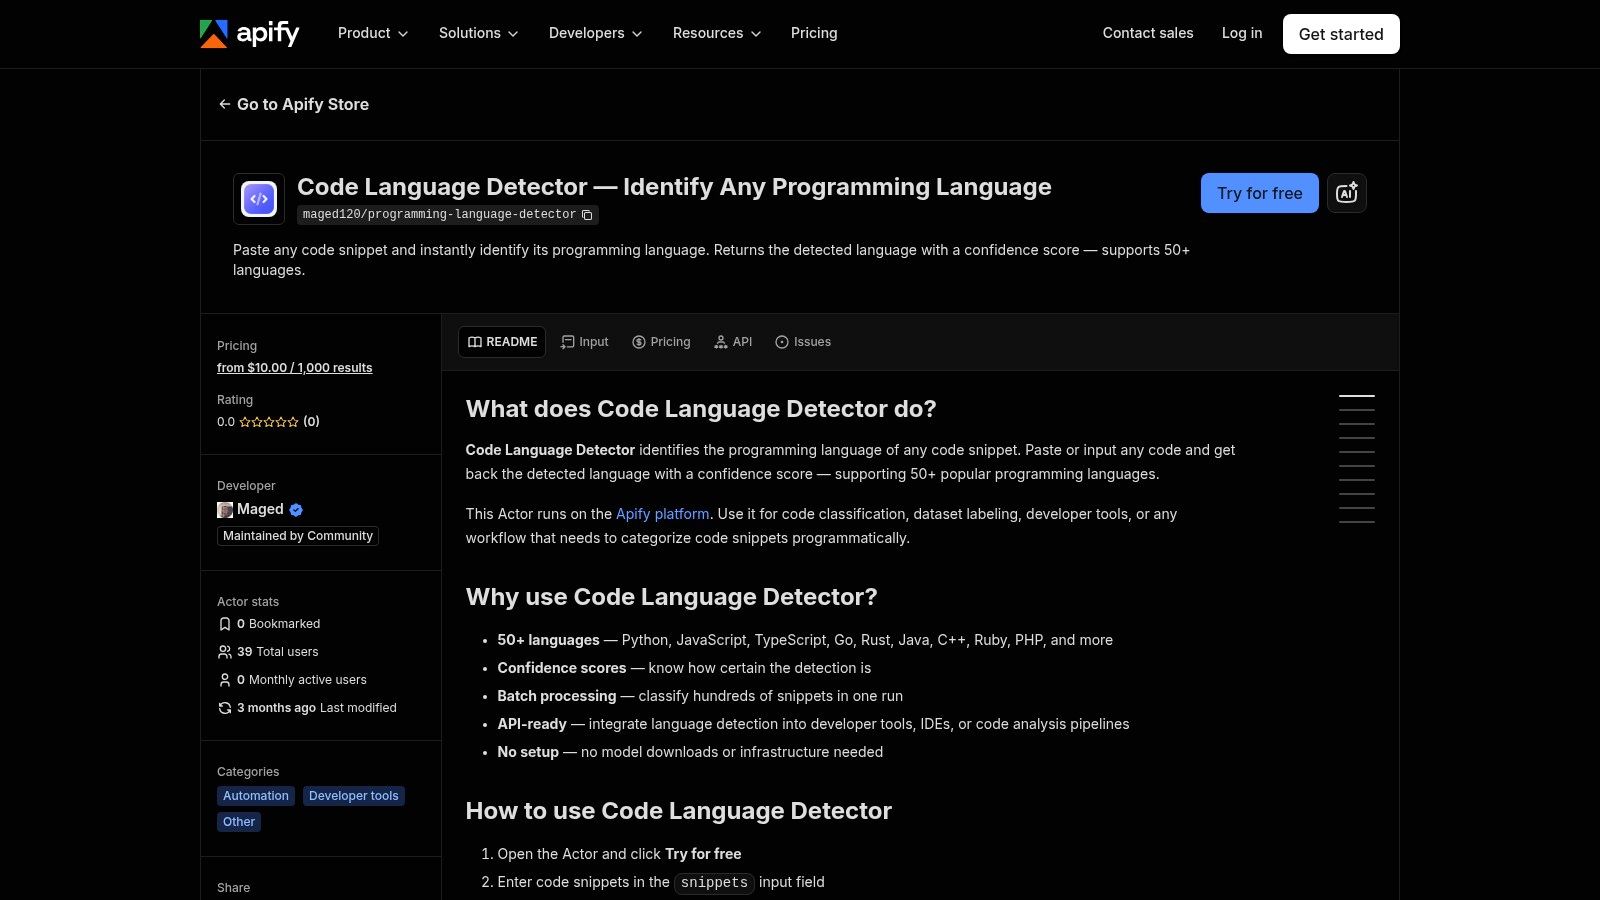Click the Monthly active users icon
This screenshot has width=1600, height=900.
225,680
